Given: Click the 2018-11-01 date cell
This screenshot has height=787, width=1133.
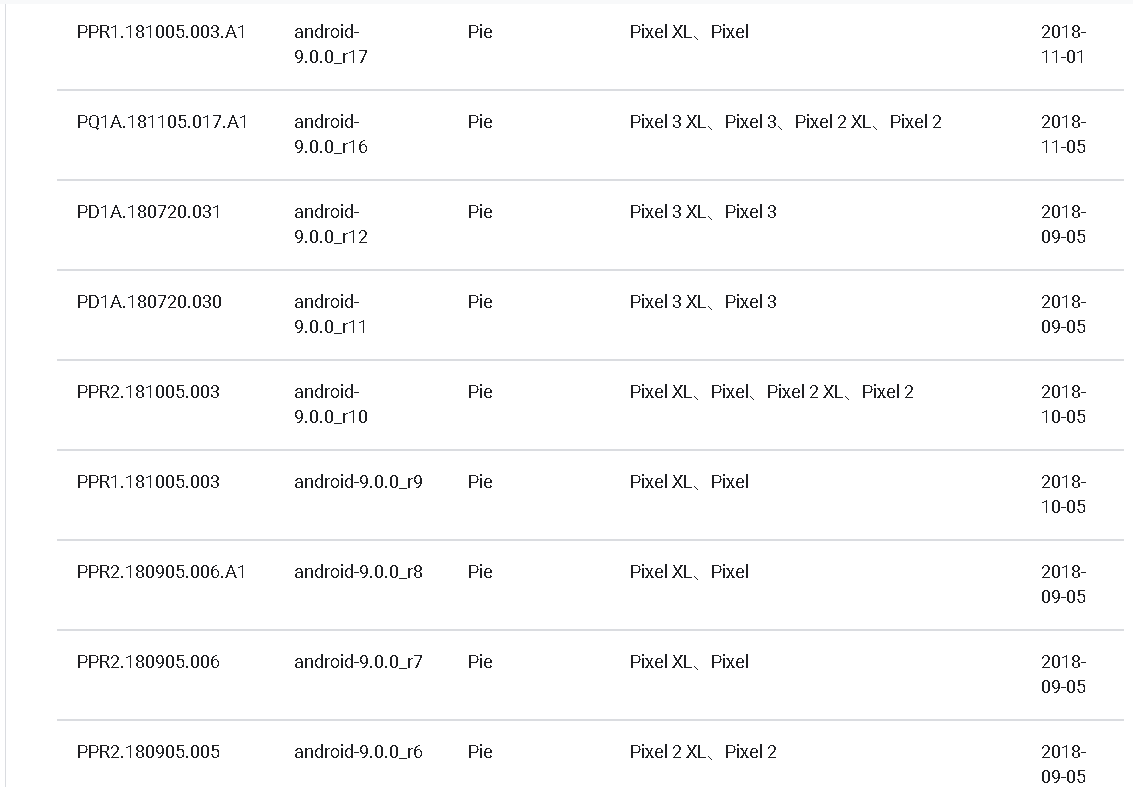Looking at the screenshot, I should pyautogui.click(x=1063, y=44).
